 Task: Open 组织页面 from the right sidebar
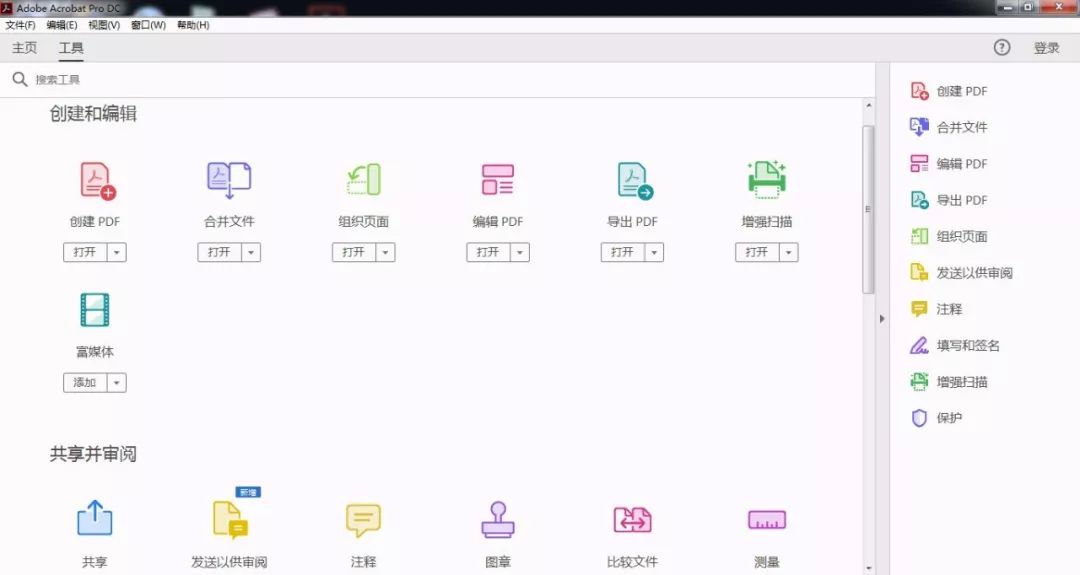pos(950,236)
